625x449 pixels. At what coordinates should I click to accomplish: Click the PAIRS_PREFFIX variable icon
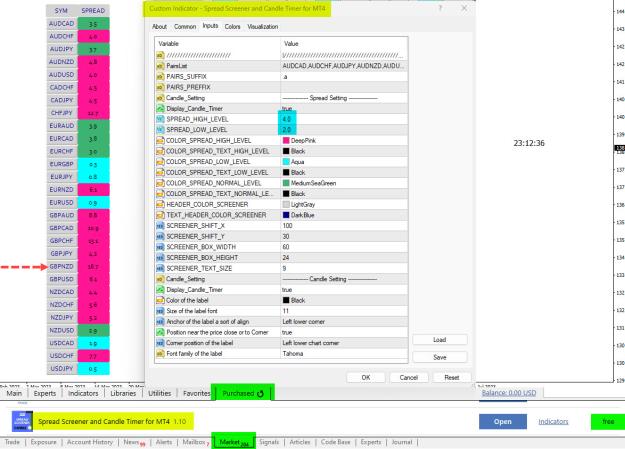(x=160, y=87)
